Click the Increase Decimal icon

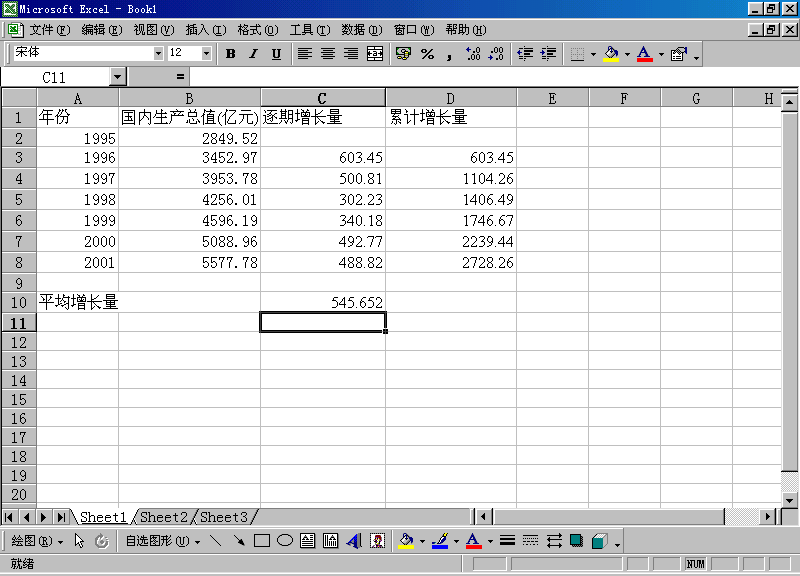473,54
